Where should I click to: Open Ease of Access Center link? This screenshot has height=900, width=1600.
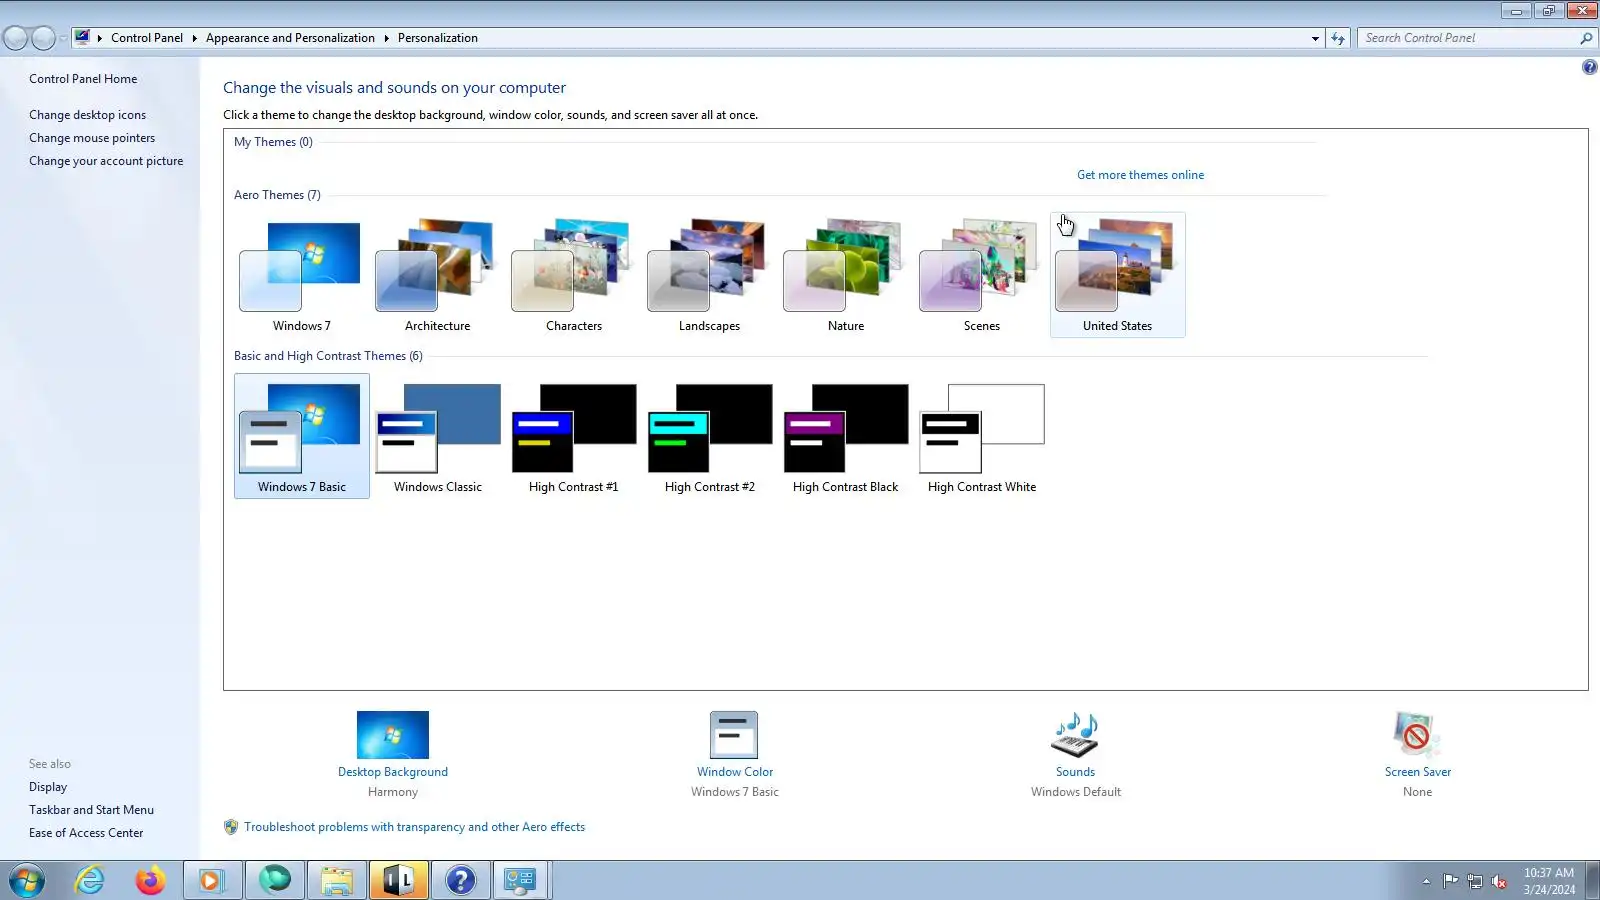(x=86, y=833)
